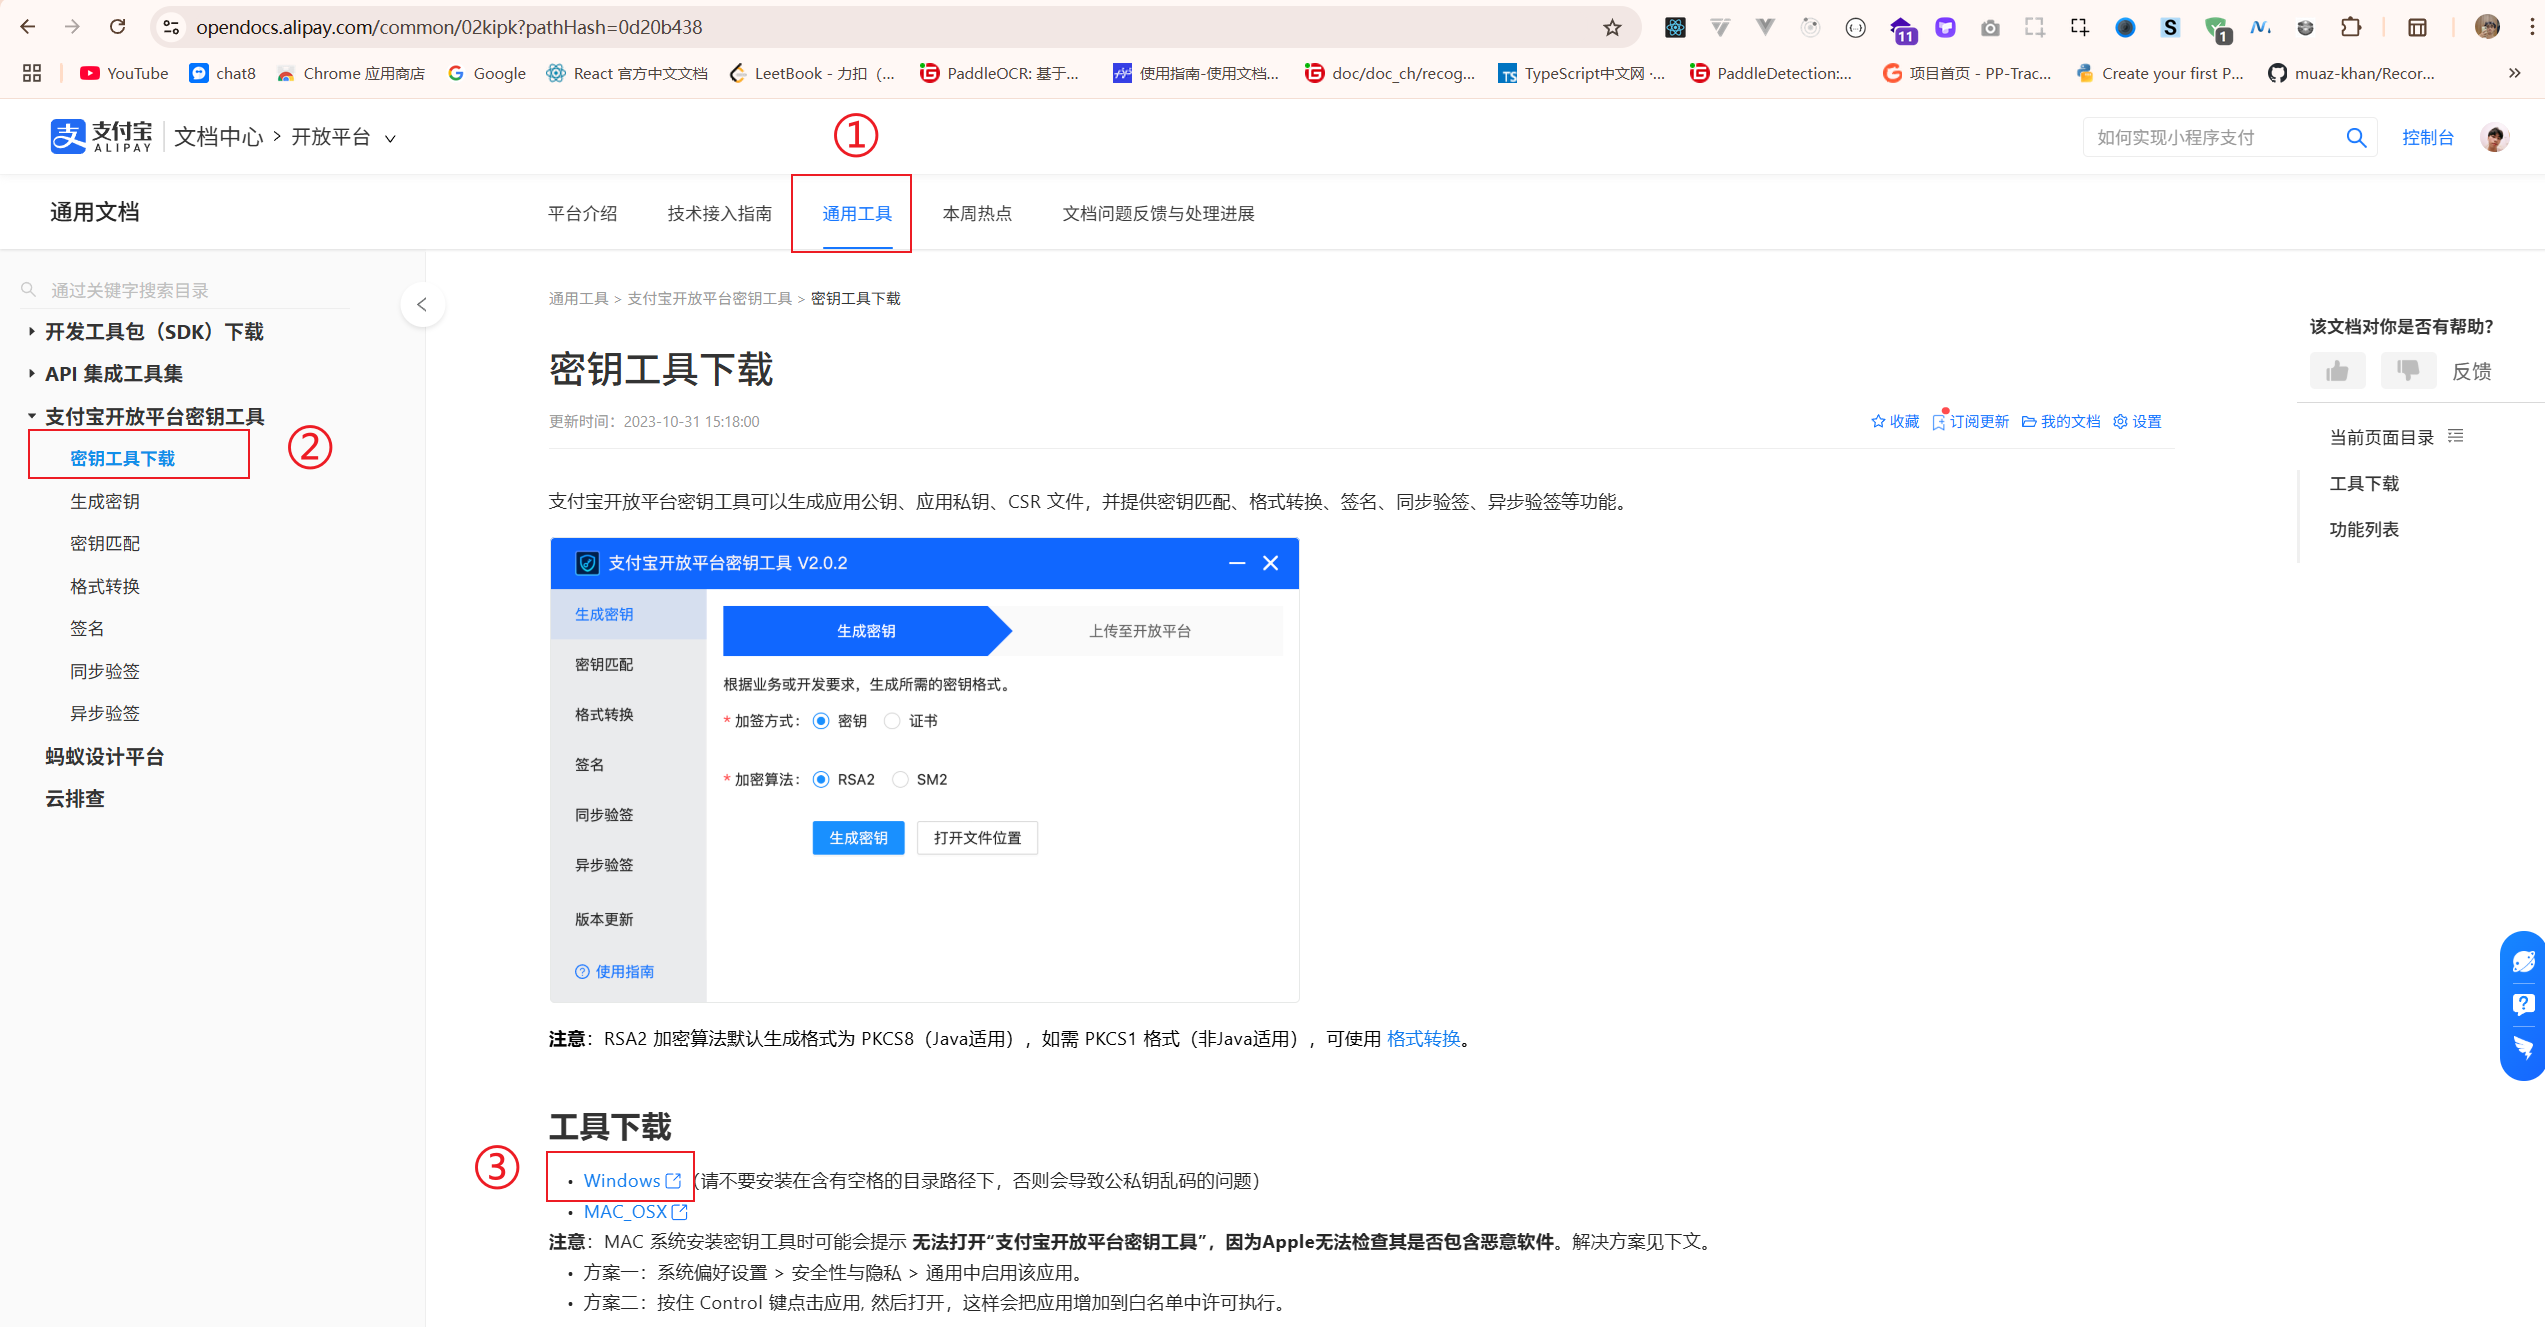Select the 本周热点 tab

tap(977, 213)
